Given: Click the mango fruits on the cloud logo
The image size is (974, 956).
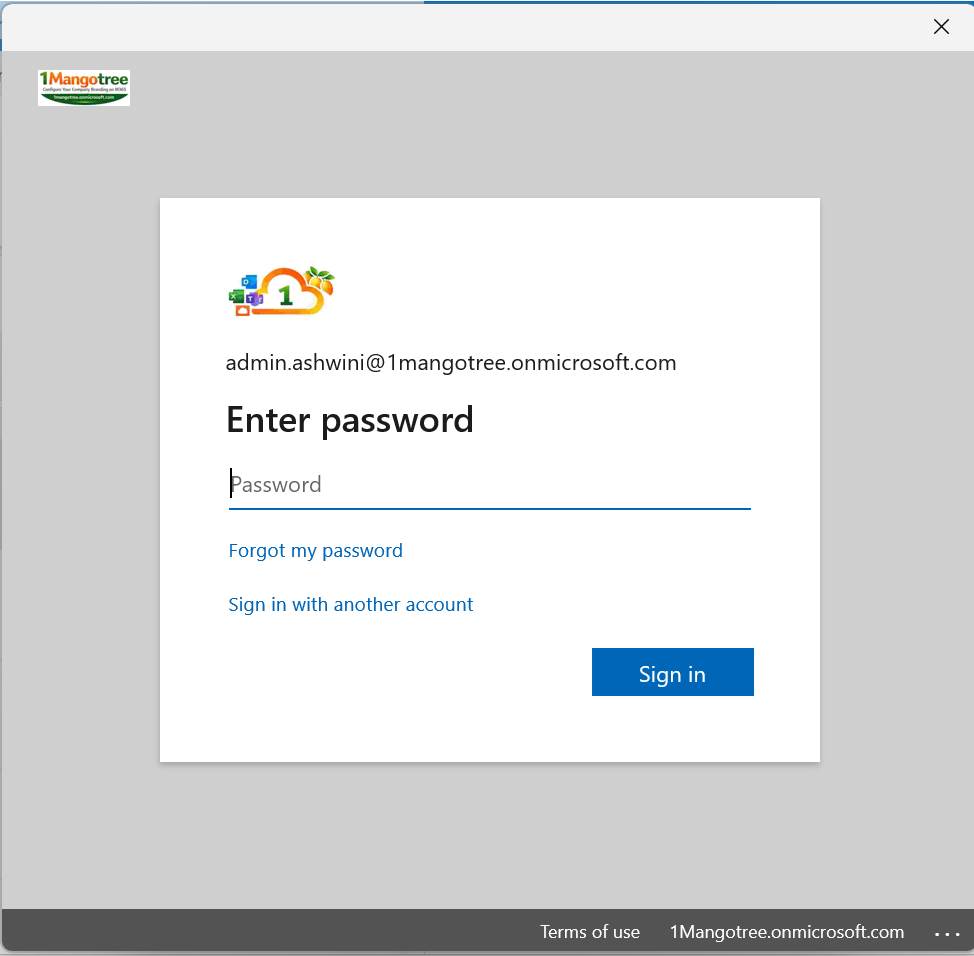Looking at the screenshot, I should click(319, 285).
